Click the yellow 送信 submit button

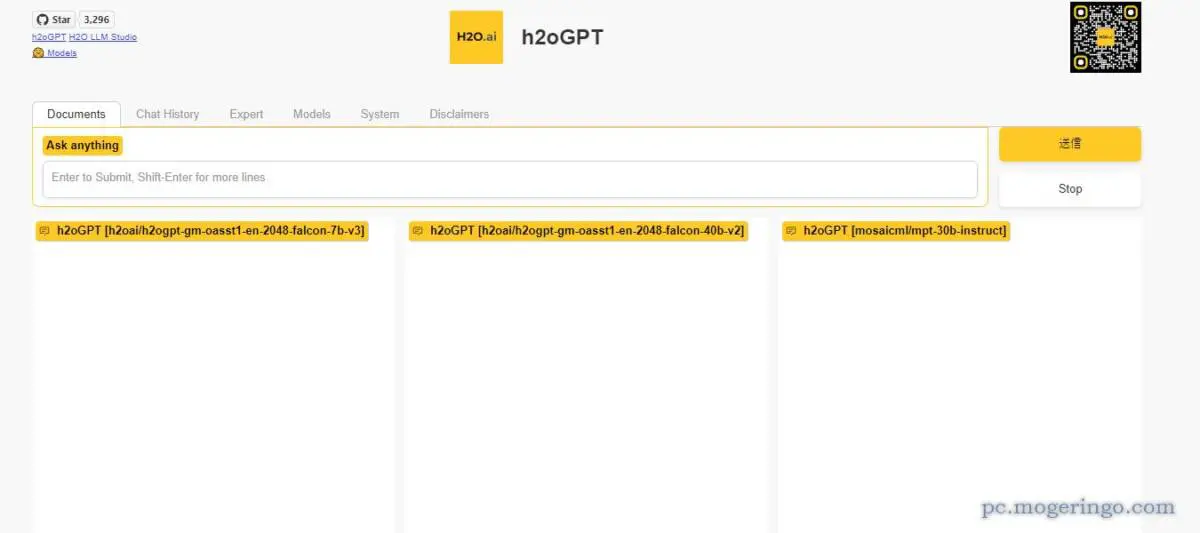coord(1070,144)
